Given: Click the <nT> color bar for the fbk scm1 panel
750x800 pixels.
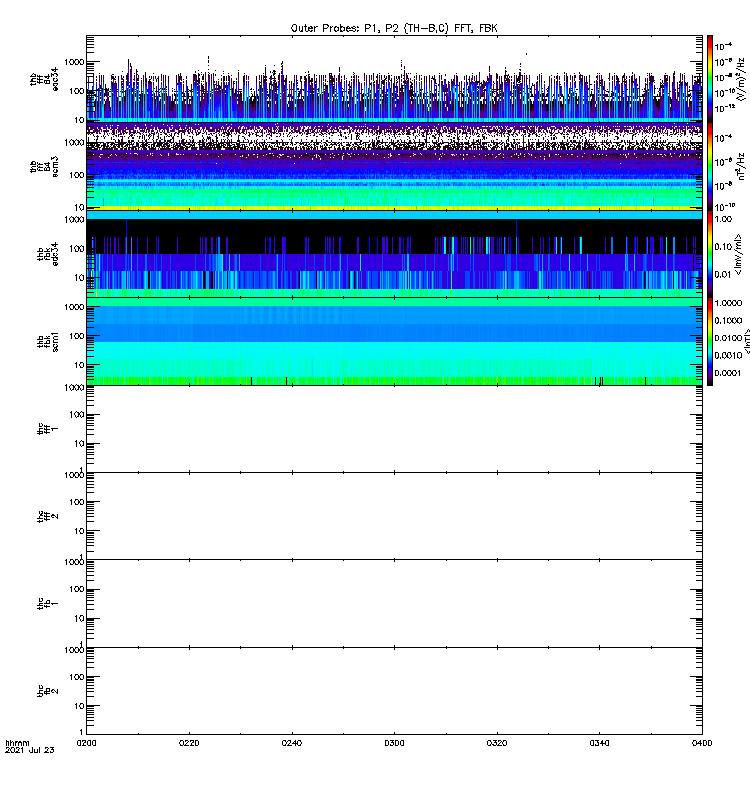Looking at the screenshot, I should [710, 340].
